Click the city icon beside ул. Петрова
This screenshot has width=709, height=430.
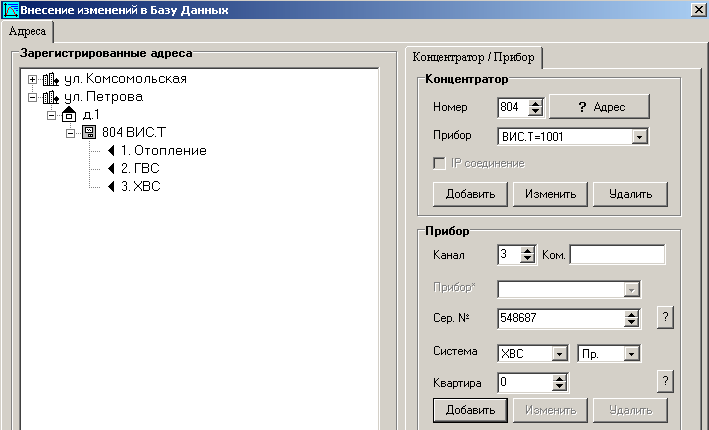(x=51, y=97)
